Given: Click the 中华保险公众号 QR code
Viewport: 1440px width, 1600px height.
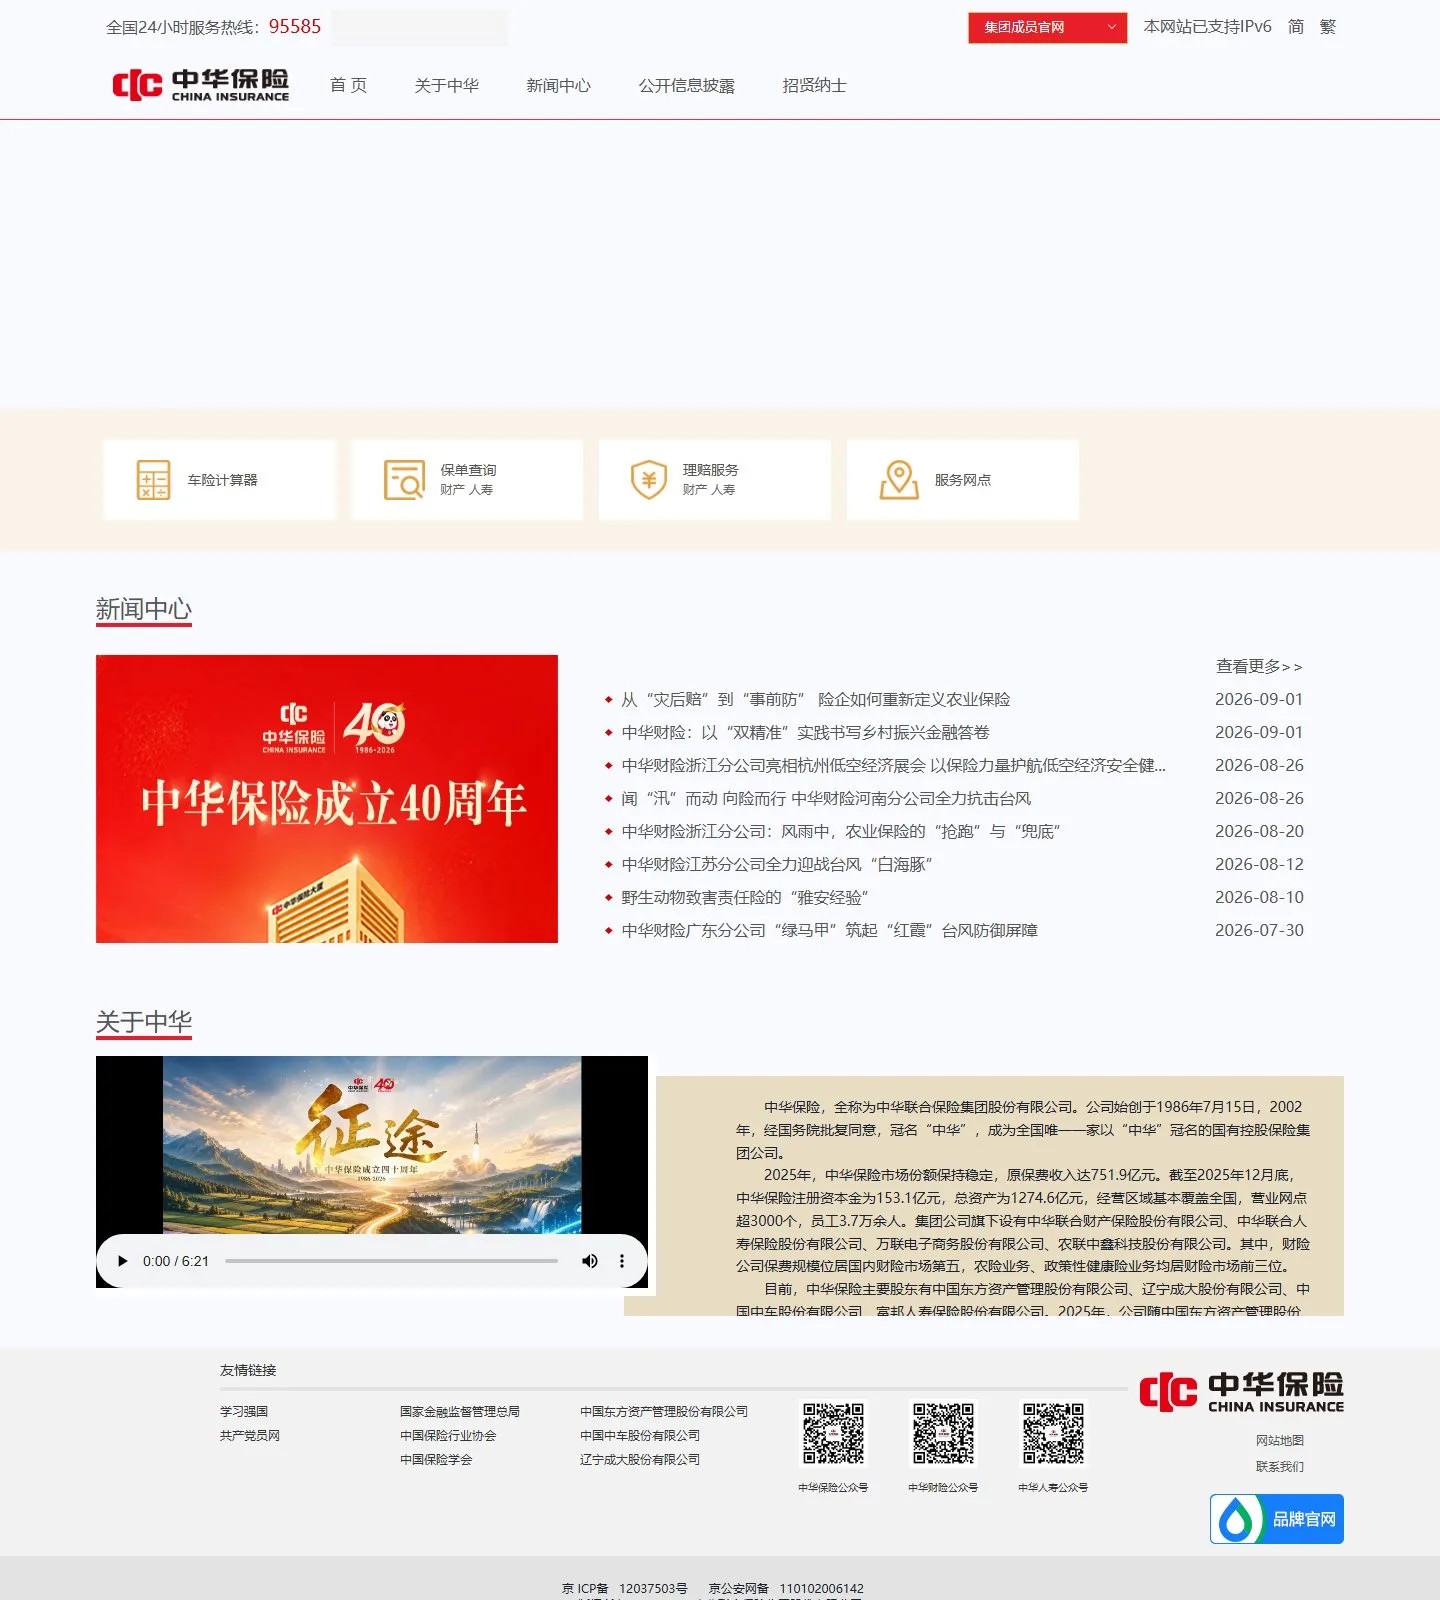Looking at the screenshot, I should pyautogui.click(x=833, y=1433).
